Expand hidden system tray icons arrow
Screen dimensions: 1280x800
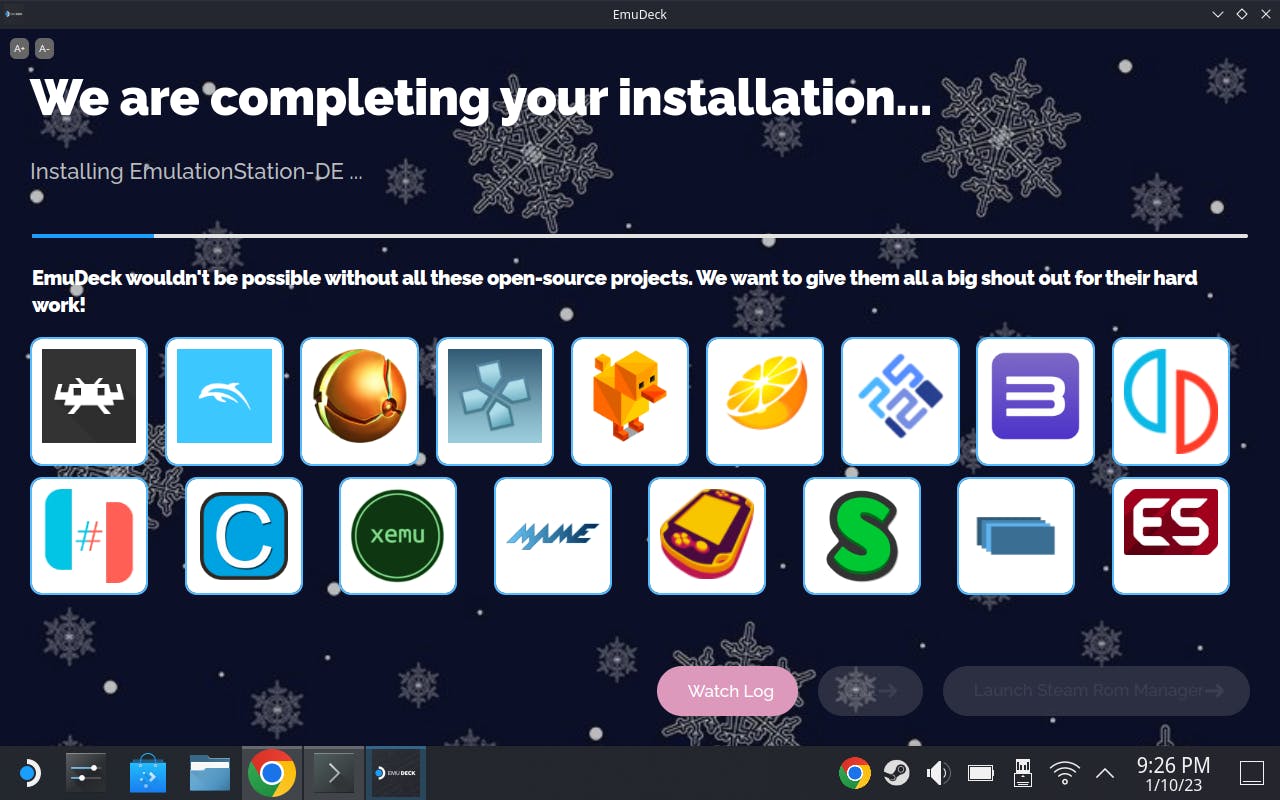coord(1105,773)
